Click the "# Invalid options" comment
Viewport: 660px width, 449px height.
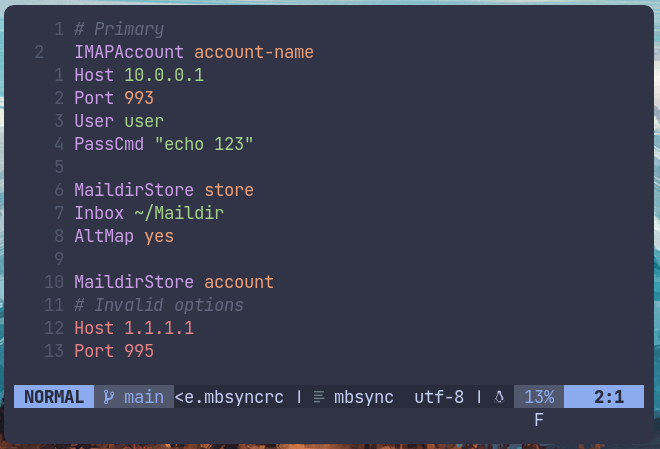(x=159, y=305)
